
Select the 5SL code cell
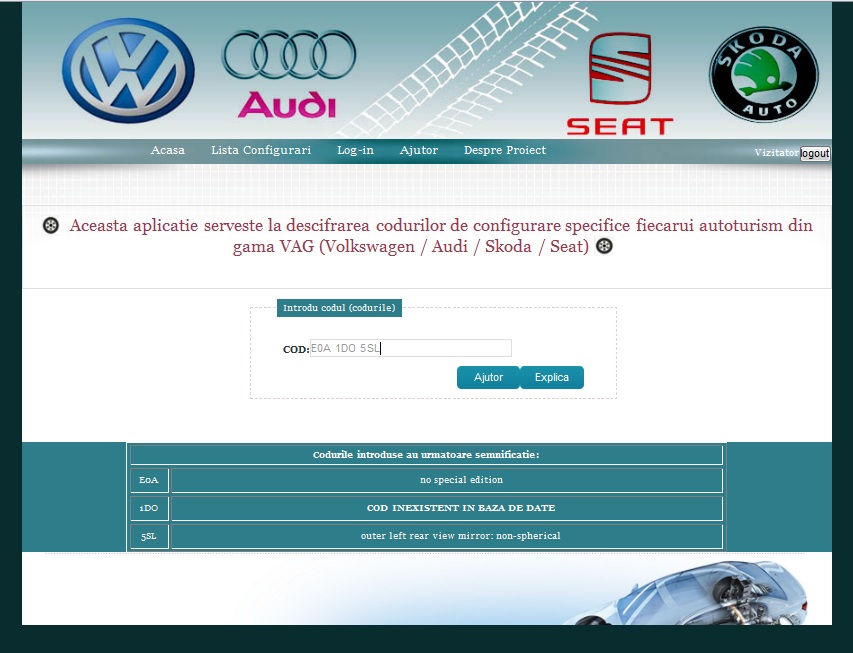(149, 536)
